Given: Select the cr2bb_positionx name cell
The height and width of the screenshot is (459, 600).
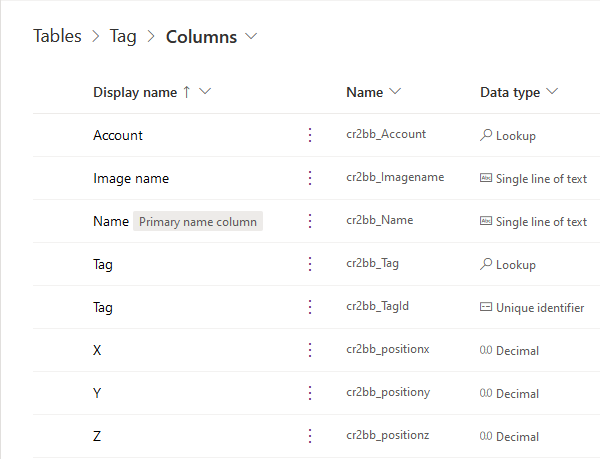Looking at the screenshot, I should click(388, 350).
